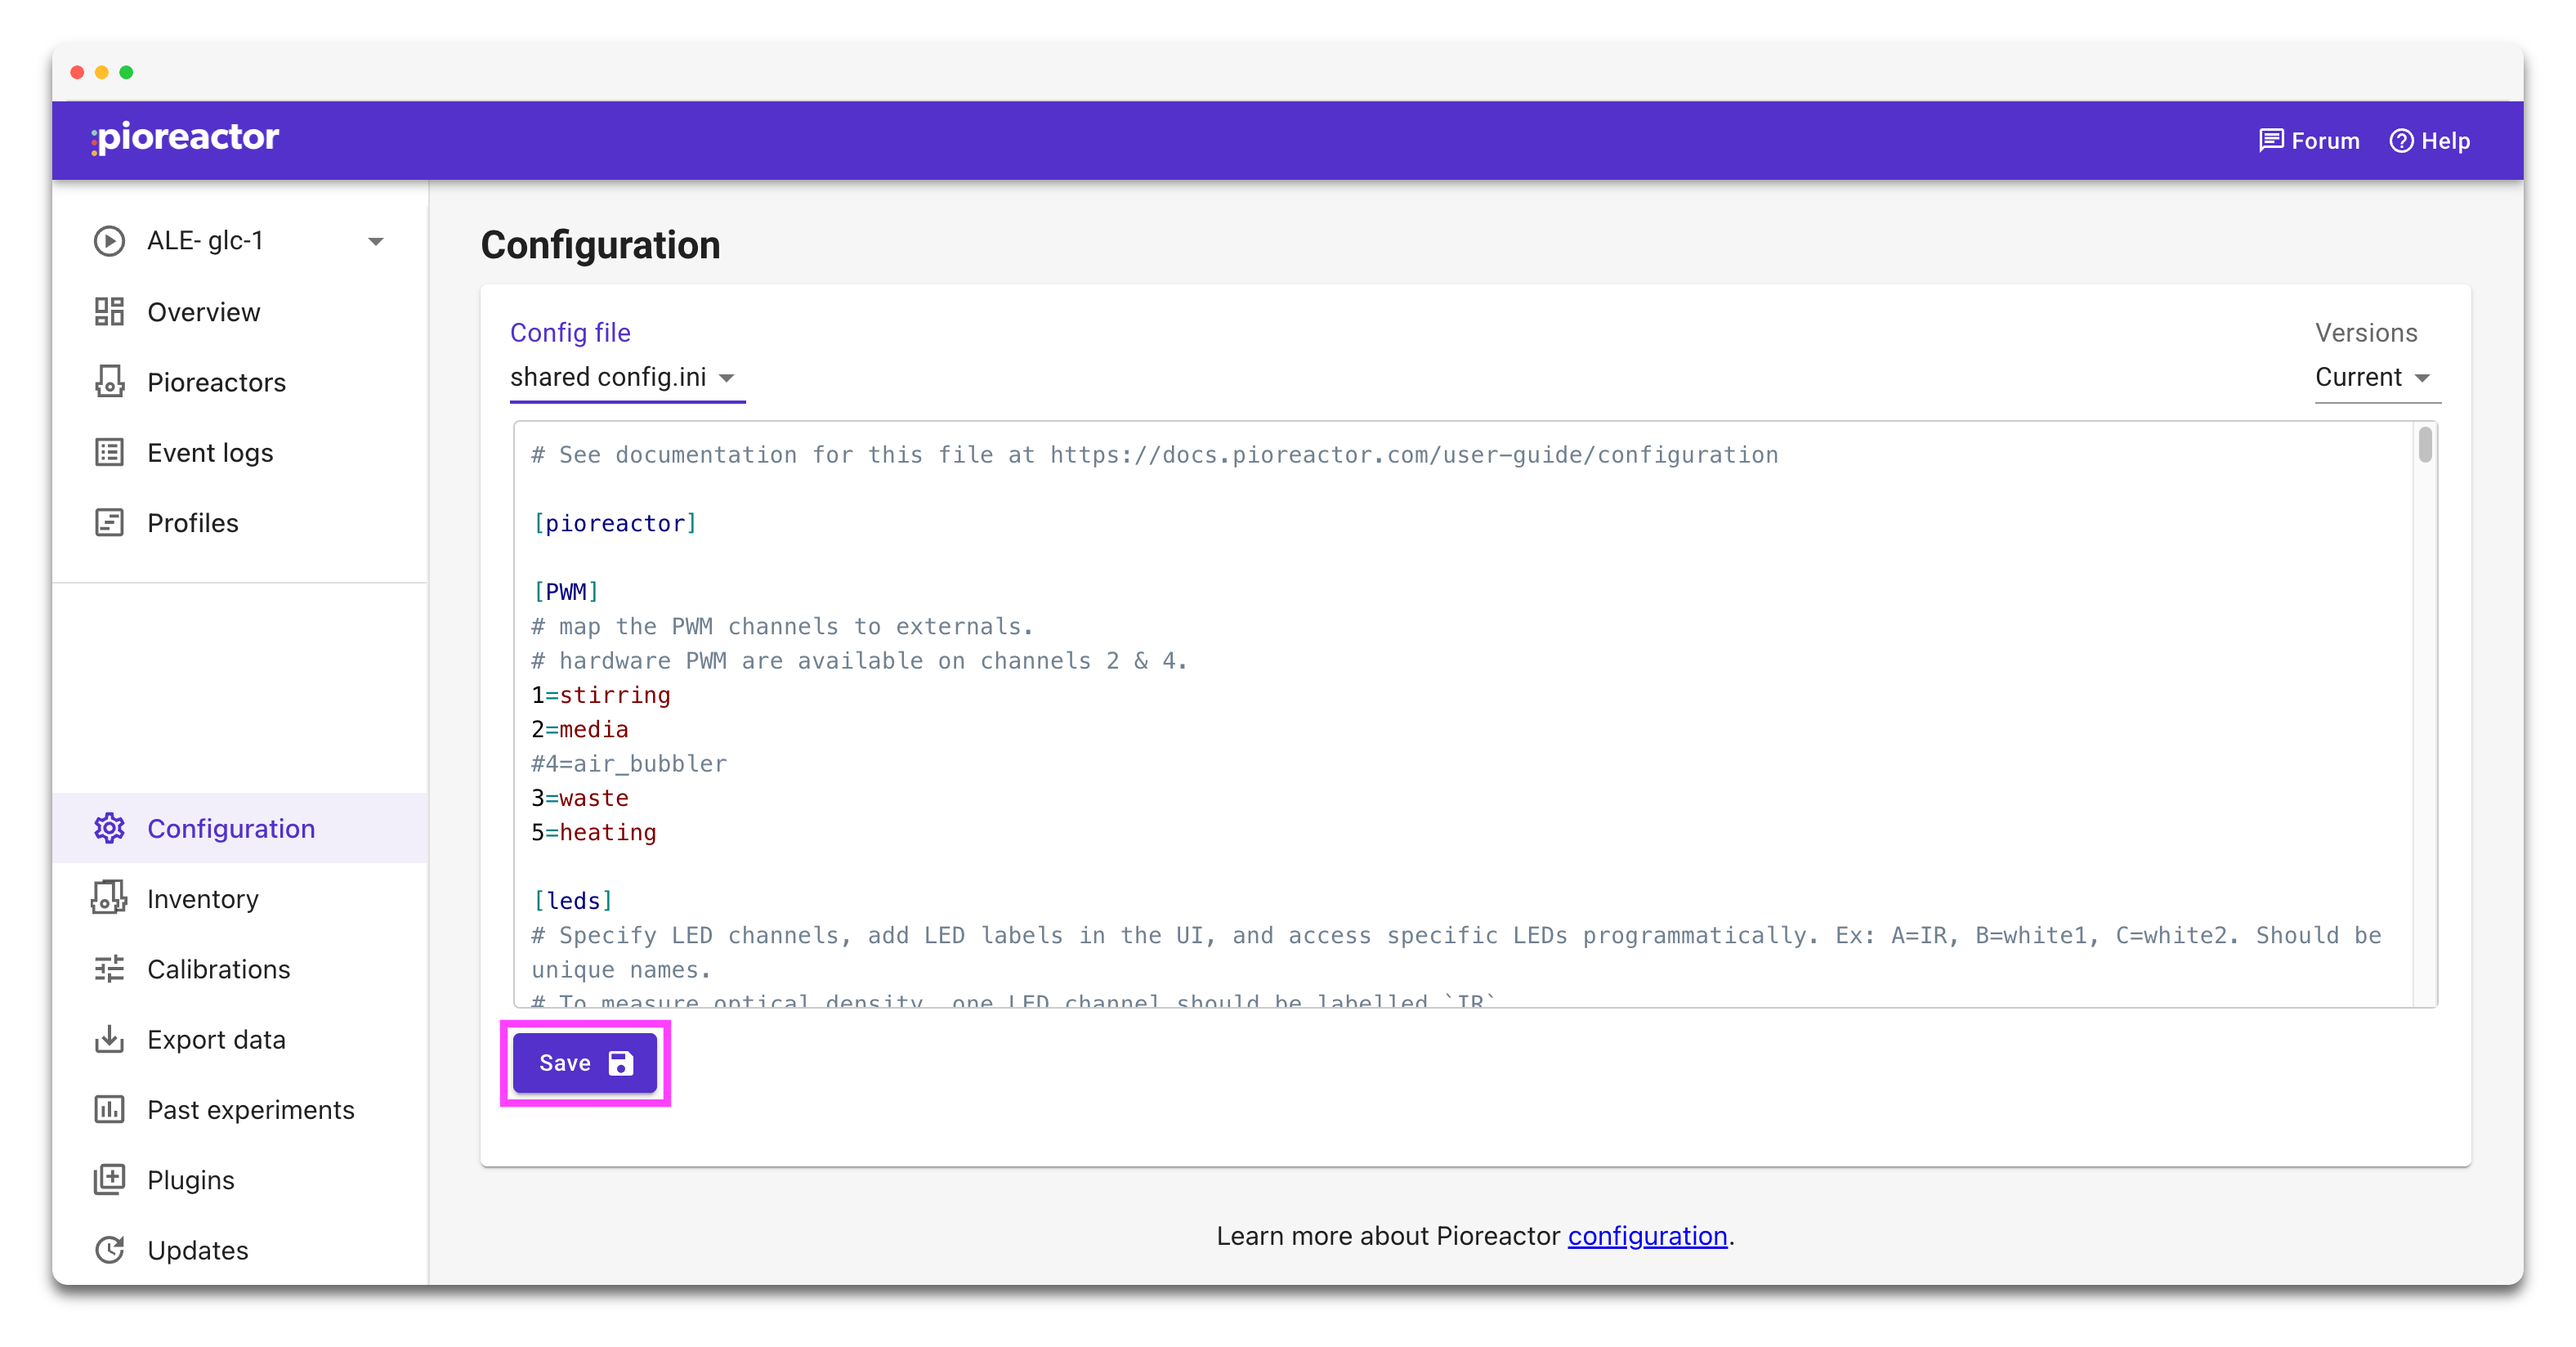The image size is (2576, 1347).
Task: Expand the Versions Current dropdown
Action: tap(2376, 377)
